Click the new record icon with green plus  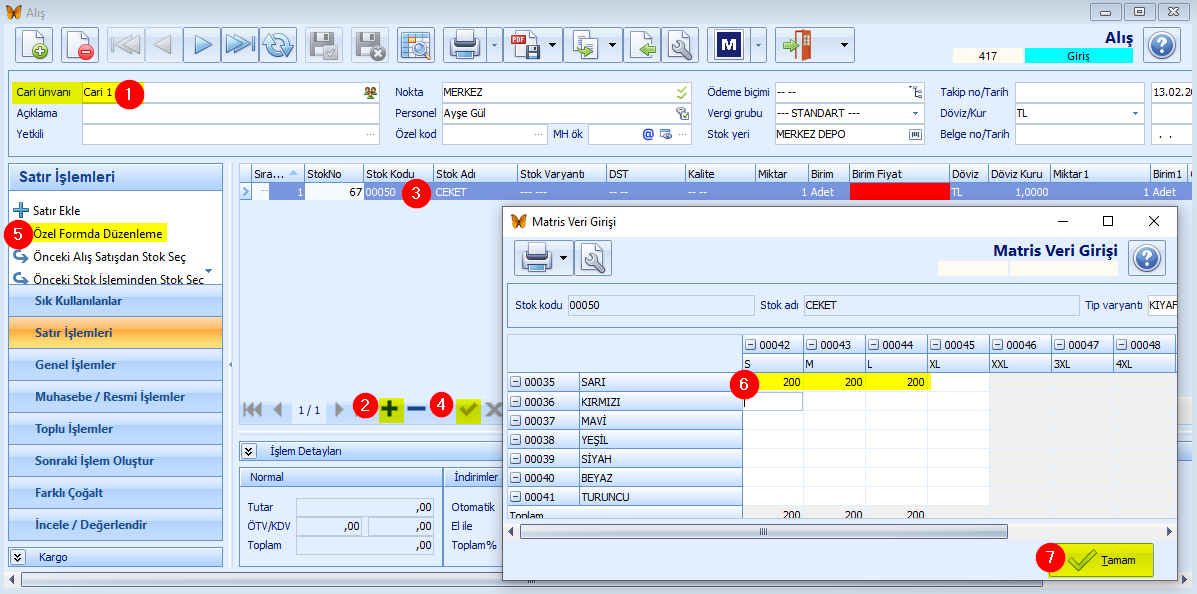click(x=34, y=45)
